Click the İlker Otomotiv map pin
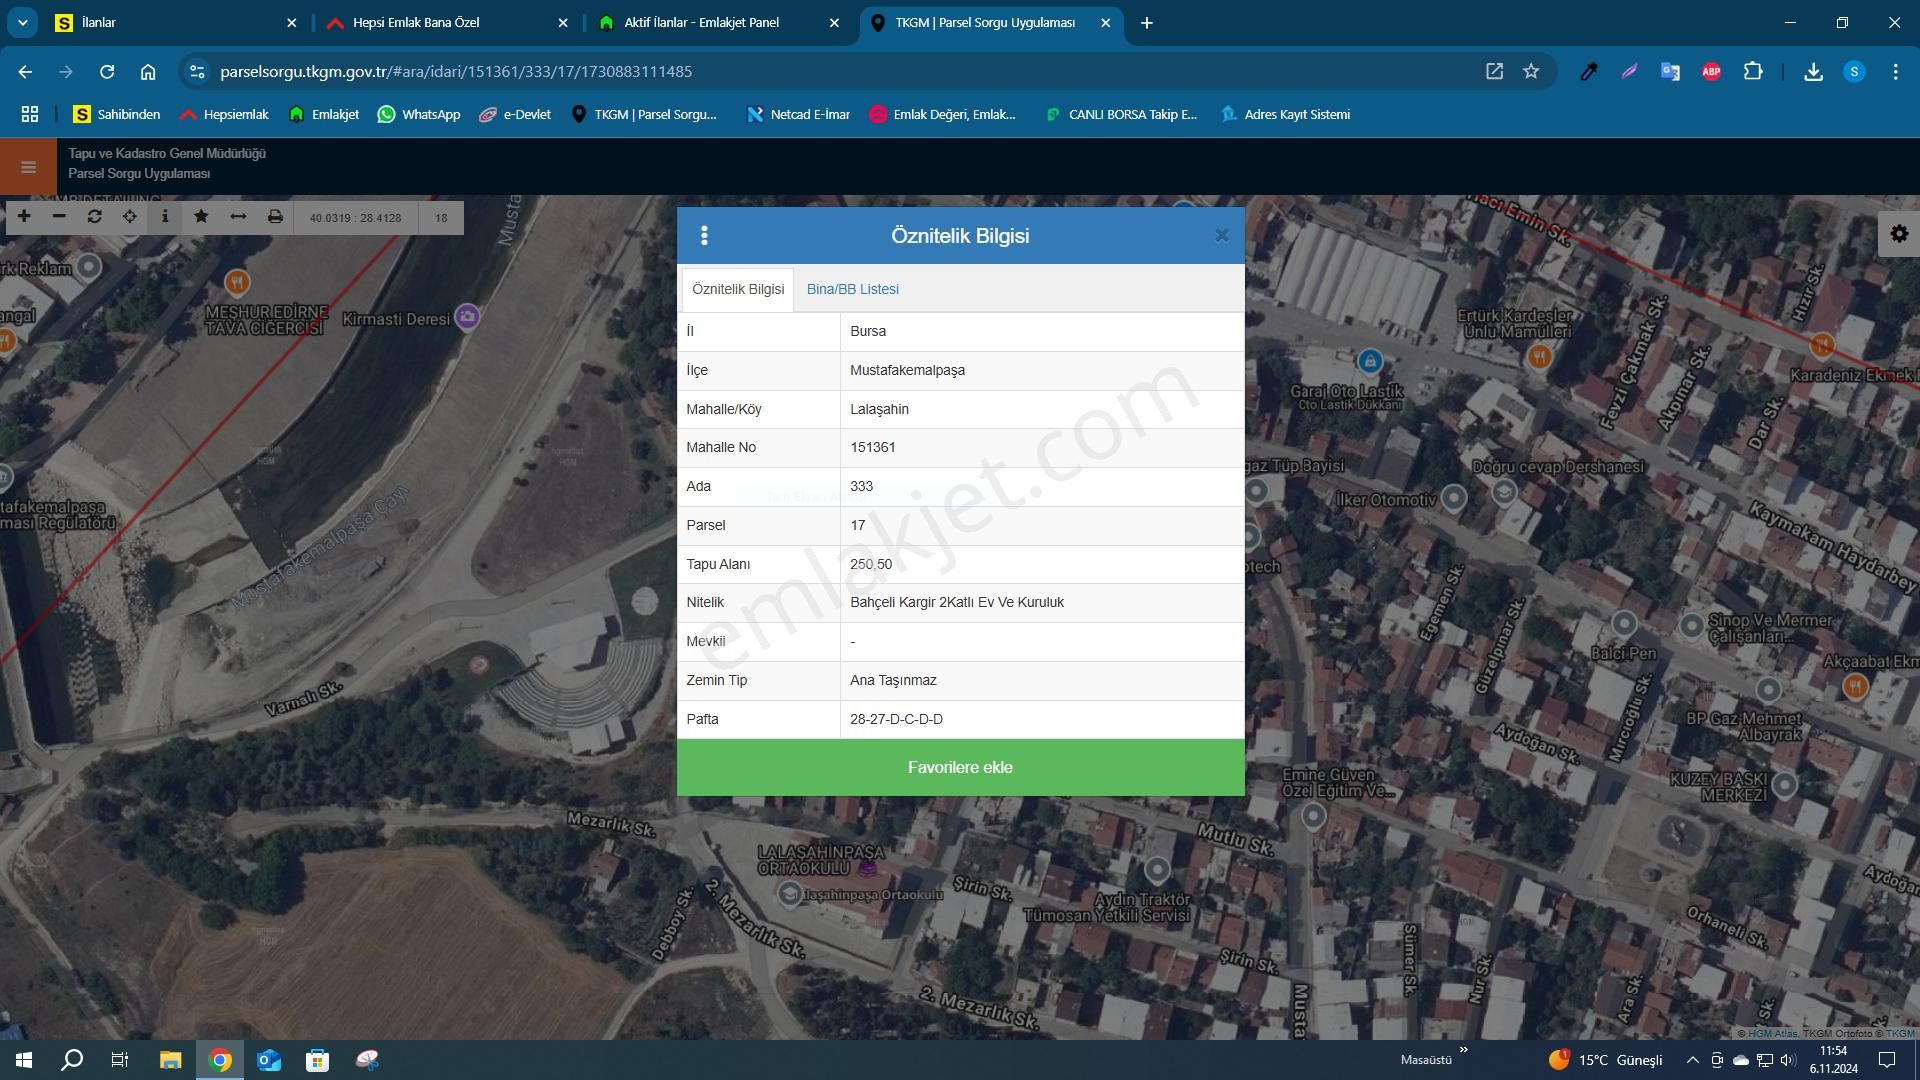Screen dimensions: 1920x1080 click(x=1454, y=497)
